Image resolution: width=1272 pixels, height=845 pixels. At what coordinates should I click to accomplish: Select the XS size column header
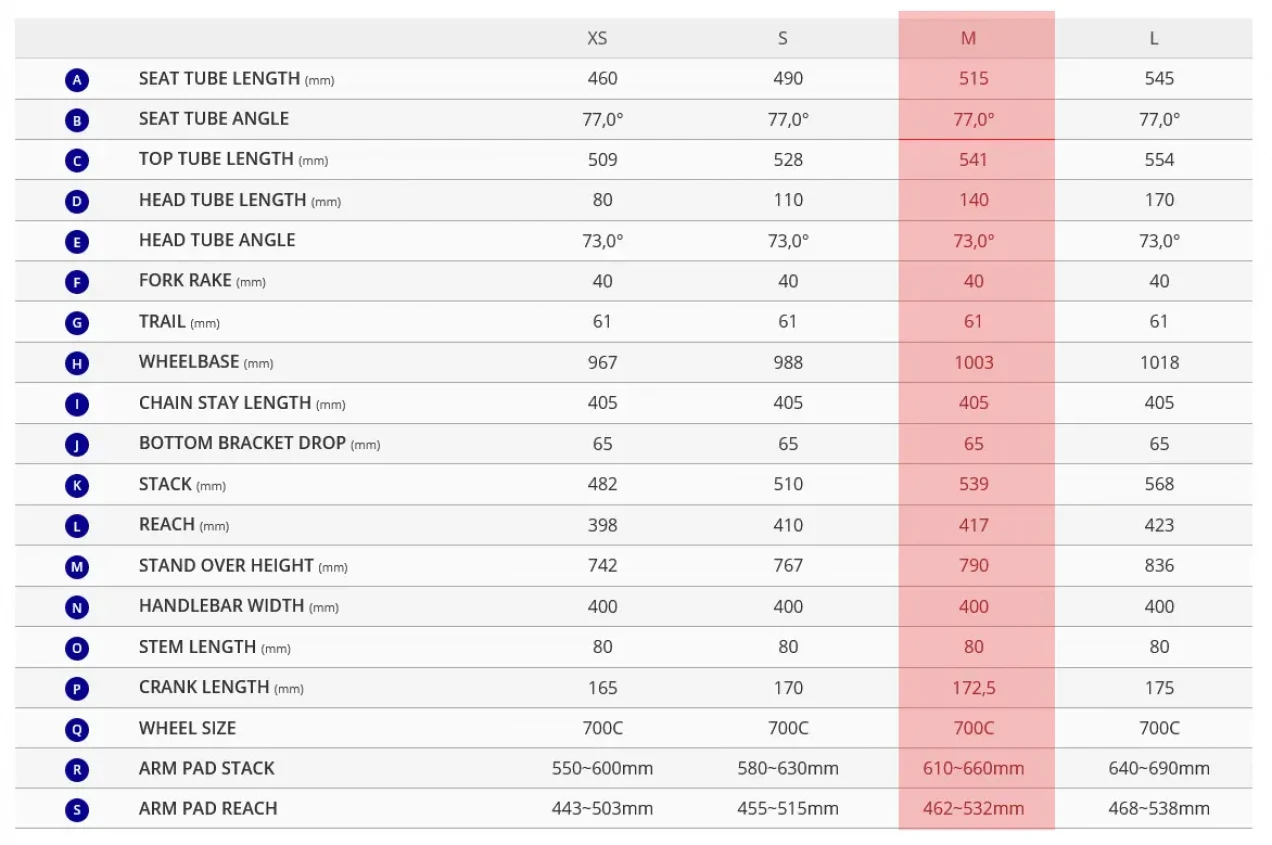[x=597, y=39]
